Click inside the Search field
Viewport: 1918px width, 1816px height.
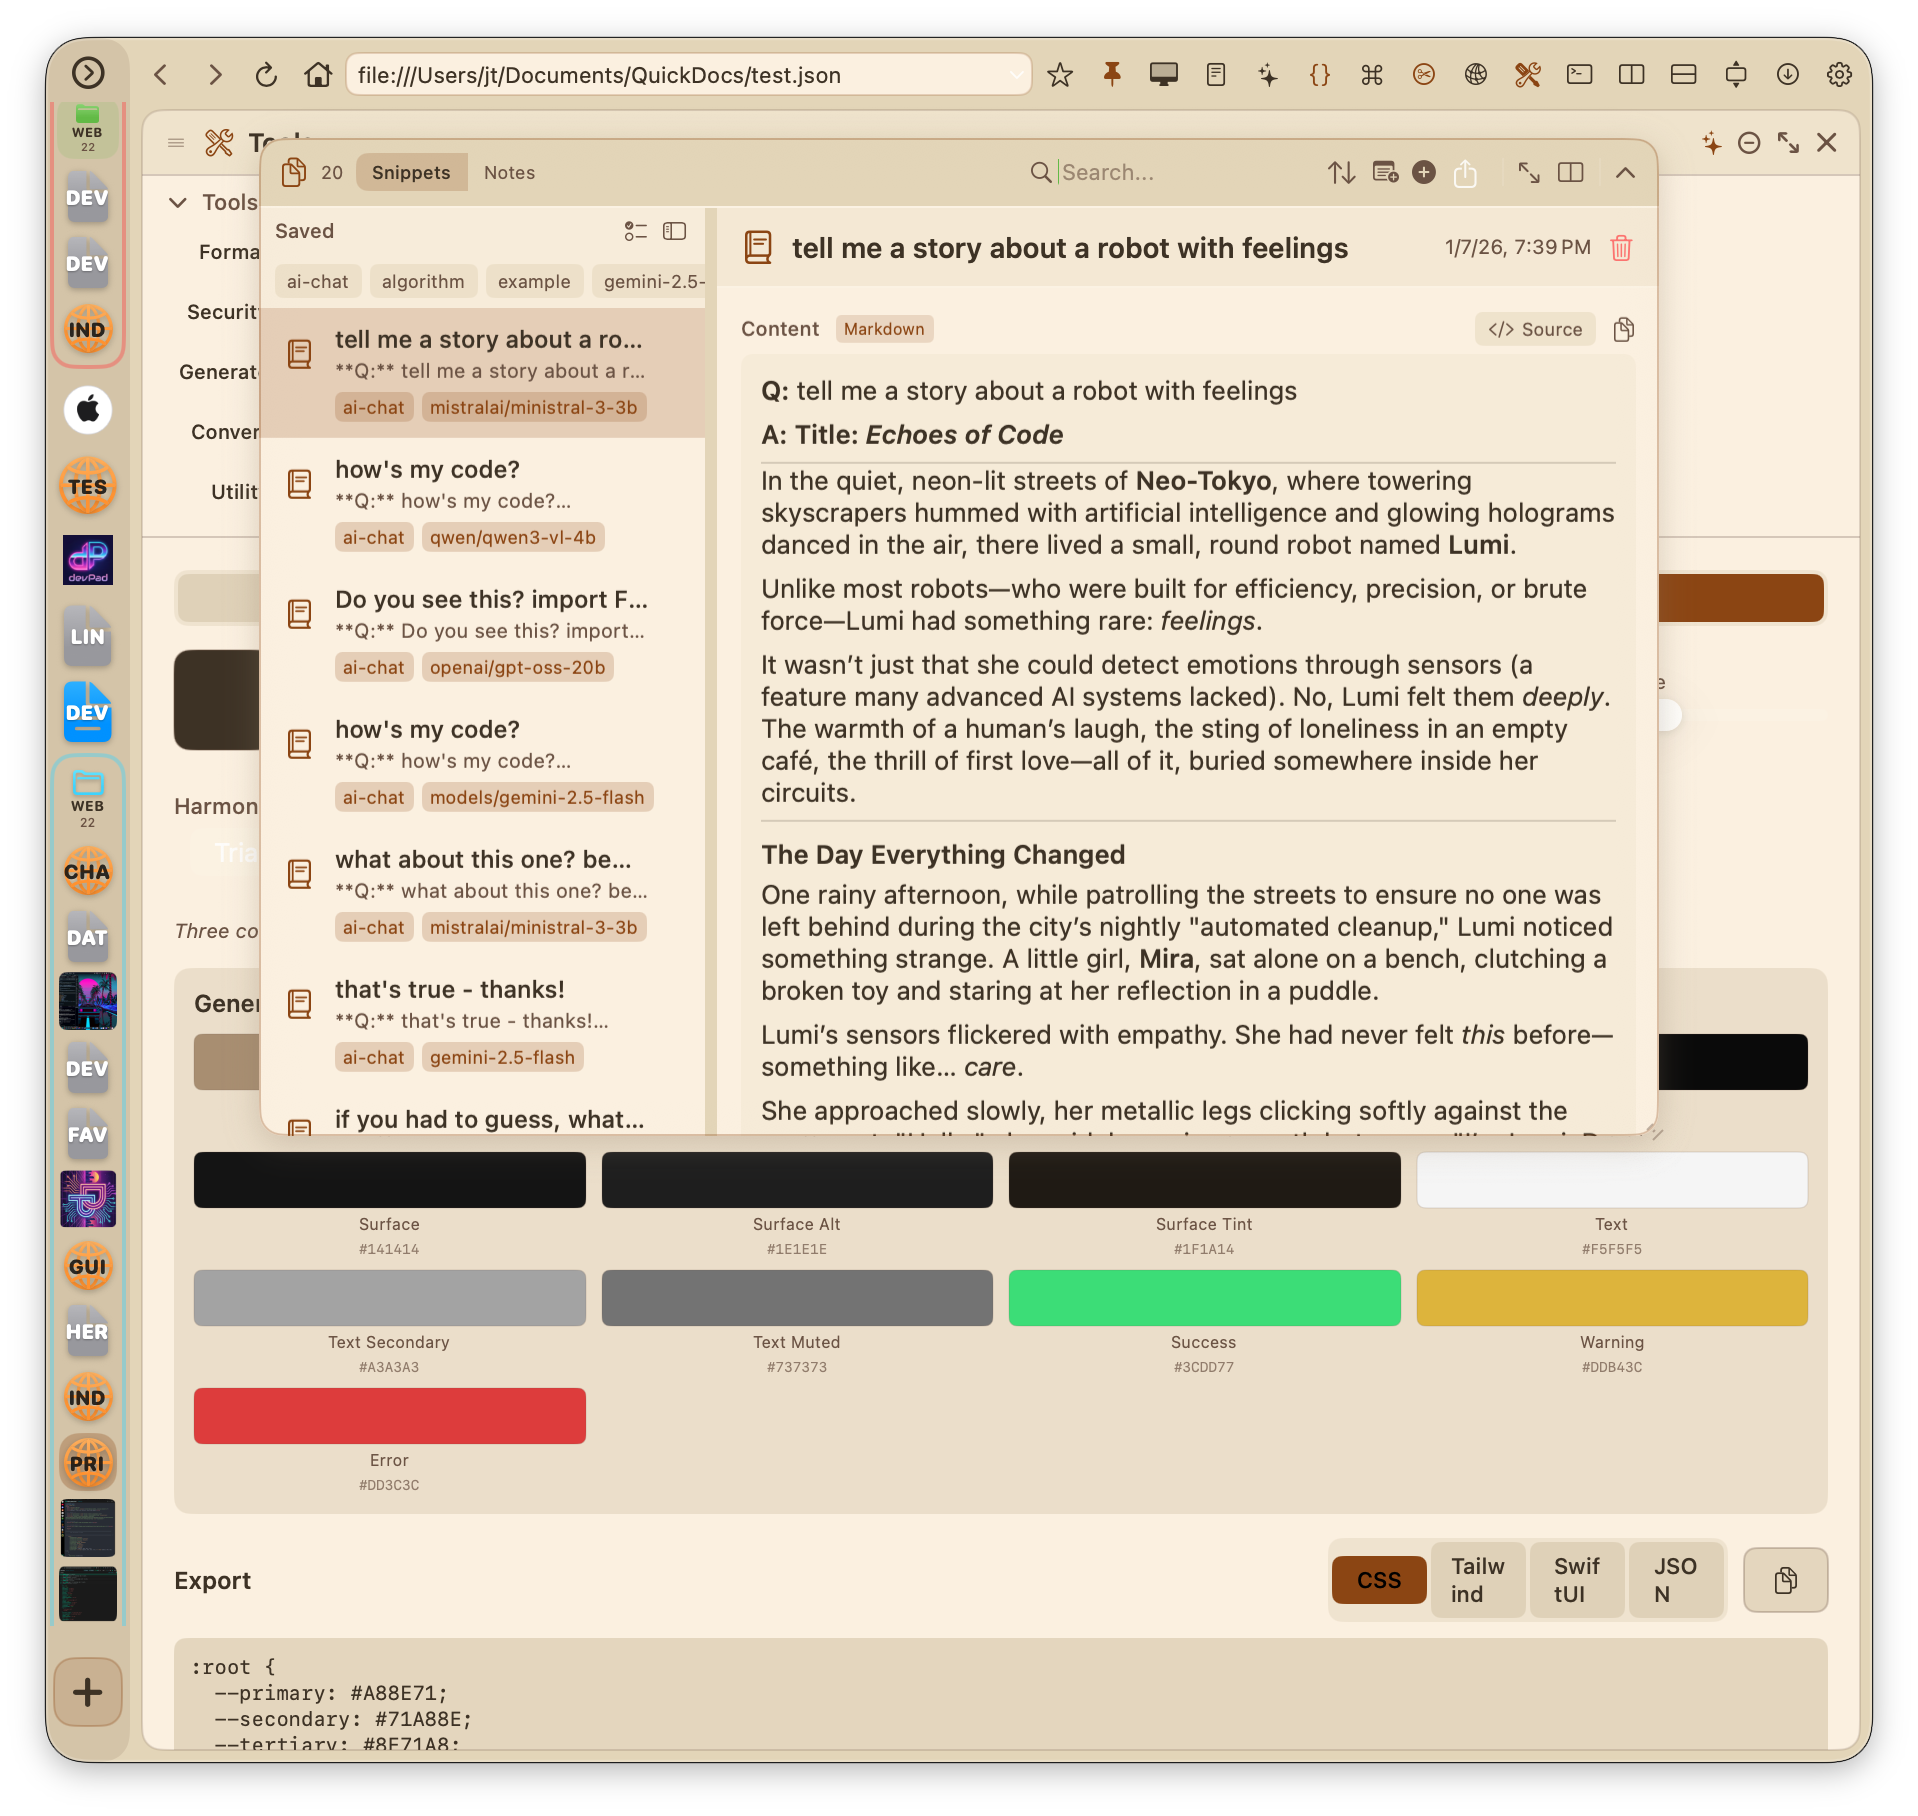coord(1150,172)
